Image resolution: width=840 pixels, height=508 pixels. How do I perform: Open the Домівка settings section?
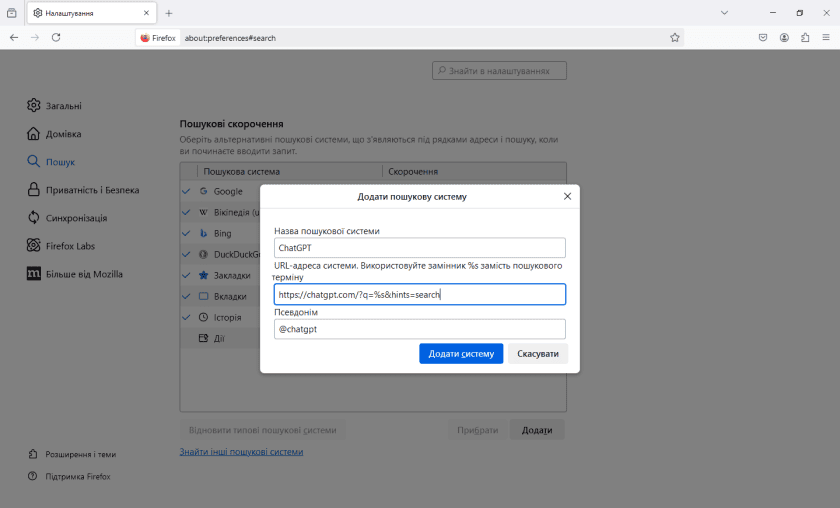tap(54, 134)
